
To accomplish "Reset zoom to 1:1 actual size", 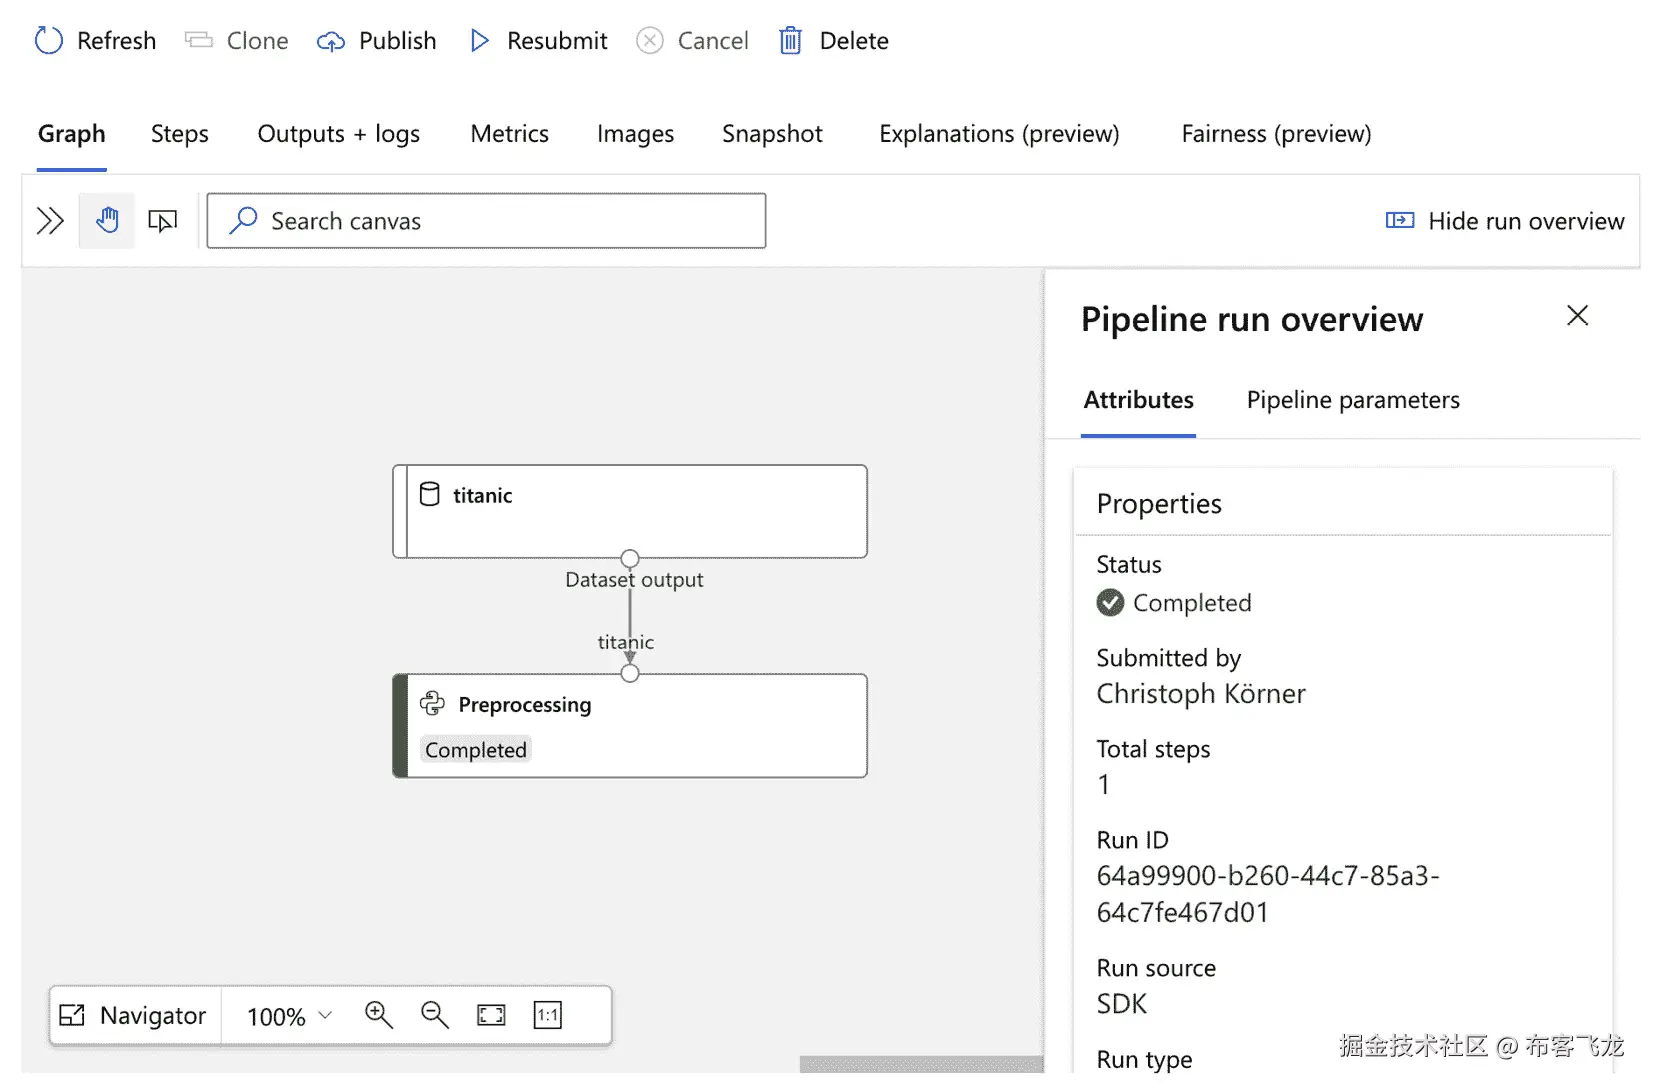I will (548, 1015).
